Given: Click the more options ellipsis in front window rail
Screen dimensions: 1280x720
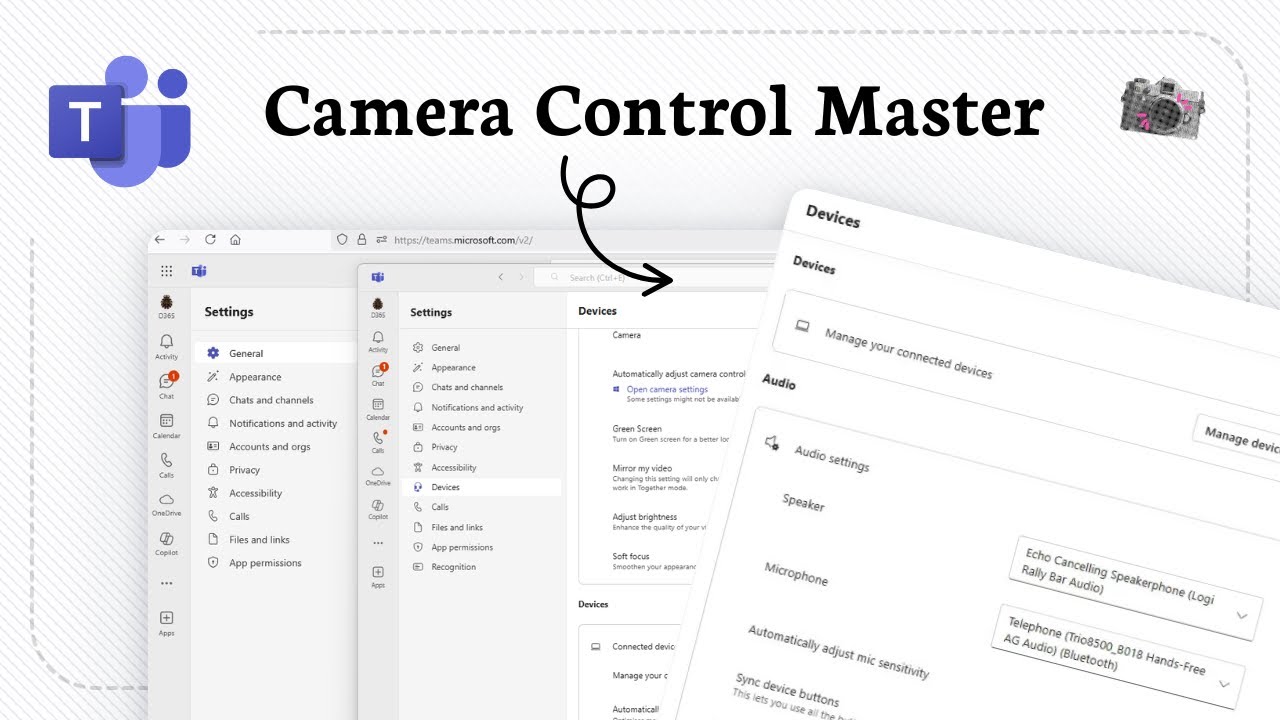Looking at the screenshot, I should pyautogui.click(x=378, y=542).
